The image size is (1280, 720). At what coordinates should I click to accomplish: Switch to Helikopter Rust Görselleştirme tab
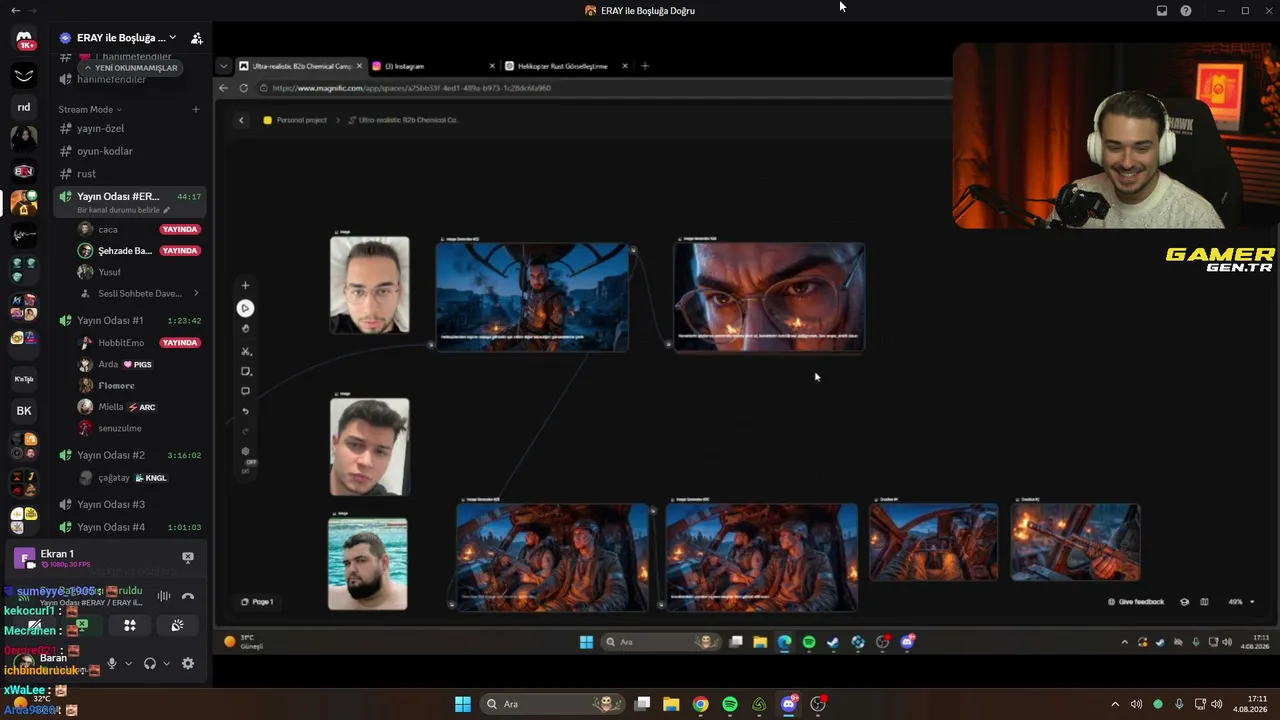coord(566,66)
